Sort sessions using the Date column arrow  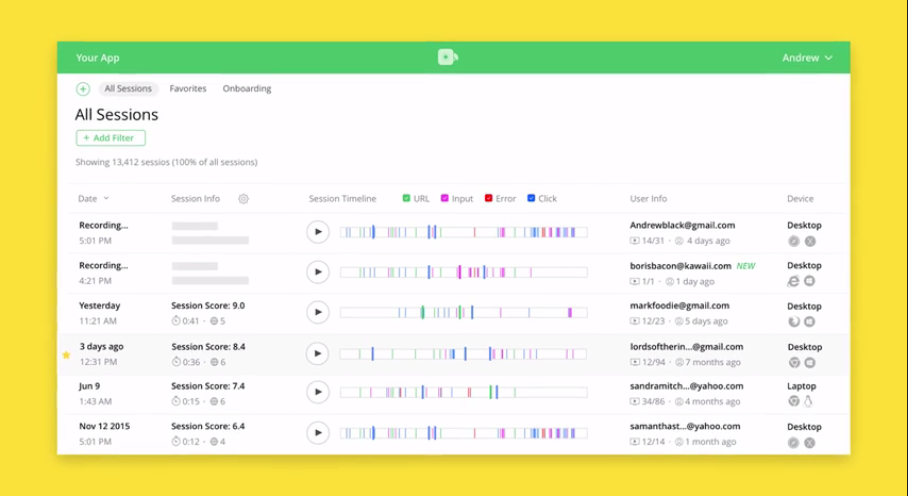click(106, 199)
